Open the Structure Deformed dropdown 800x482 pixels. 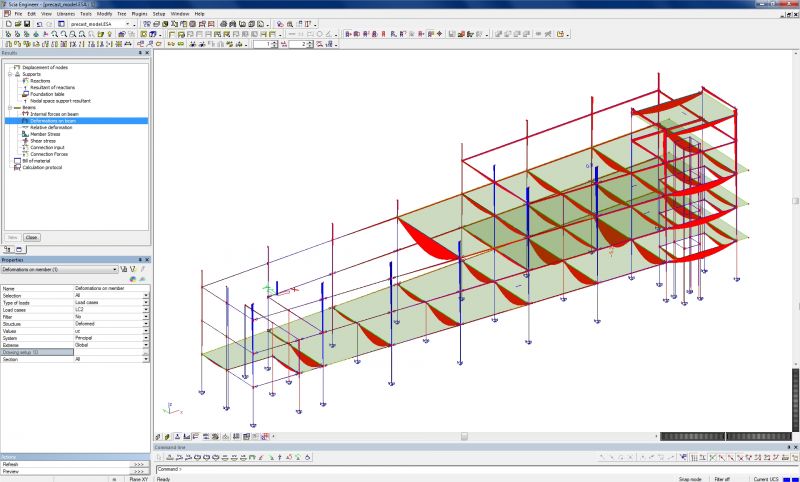[145, 324]
